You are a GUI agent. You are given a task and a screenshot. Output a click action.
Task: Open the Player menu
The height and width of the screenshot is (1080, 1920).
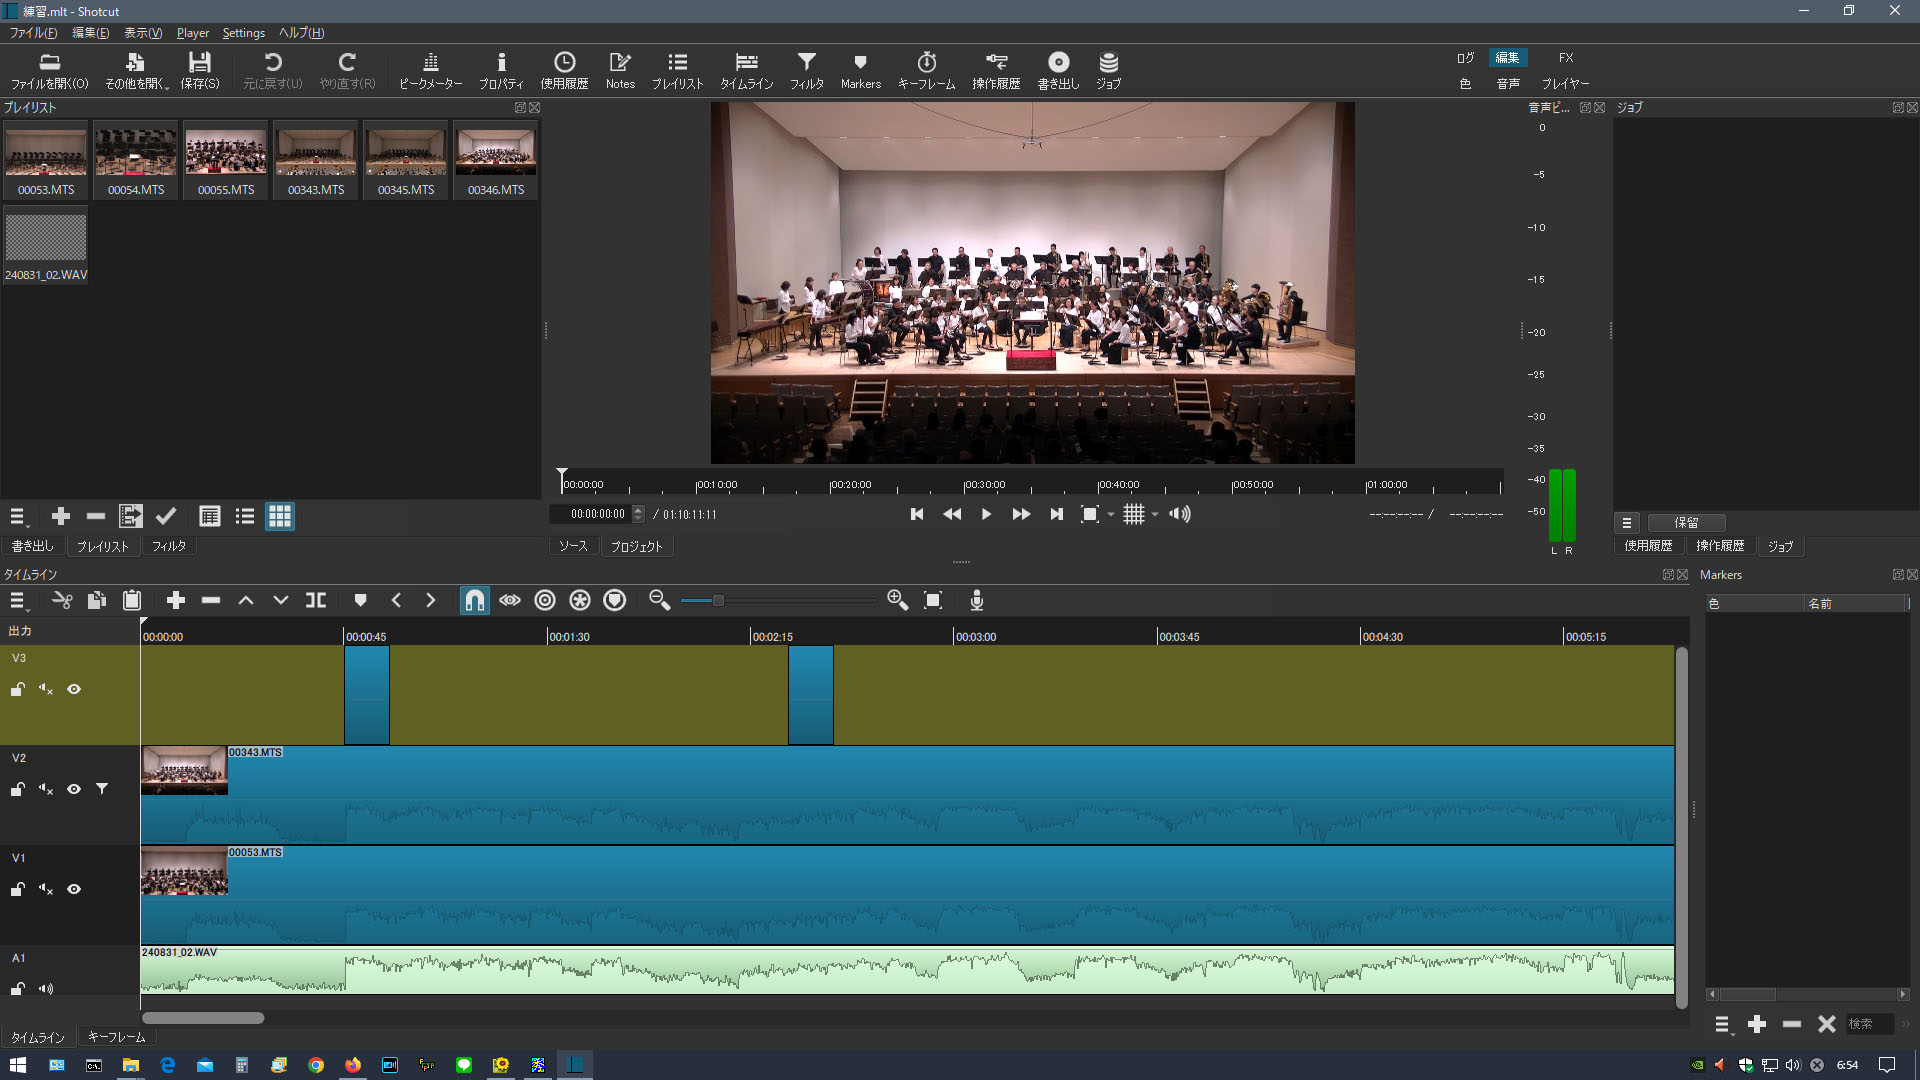click(x=193, y=33)
